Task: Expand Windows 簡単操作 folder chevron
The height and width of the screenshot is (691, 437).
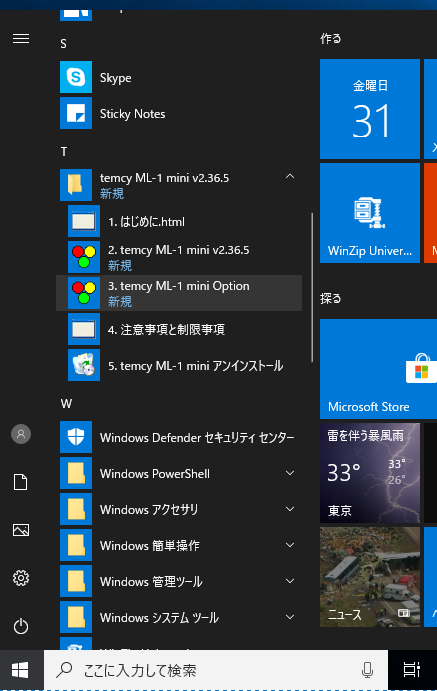Action: pos(290,545)
